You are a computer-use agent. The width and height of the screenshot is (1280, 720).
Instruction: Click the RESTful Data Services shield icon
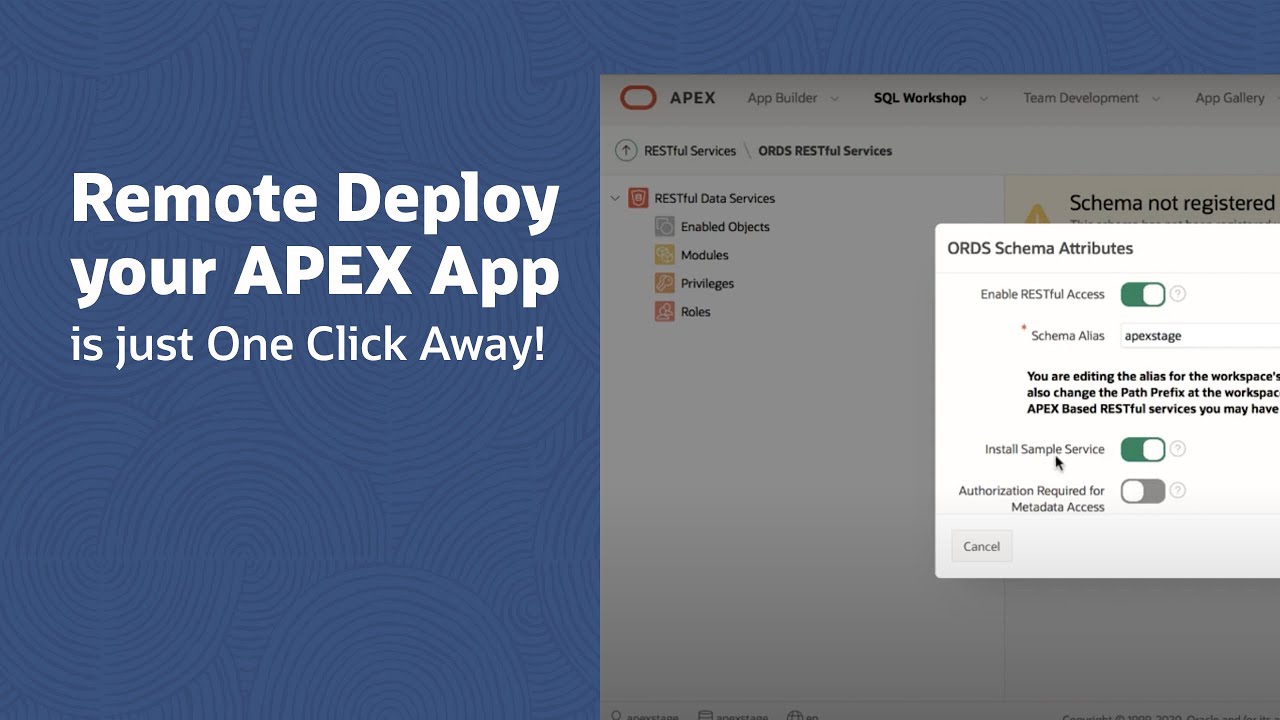coord(638,198)
